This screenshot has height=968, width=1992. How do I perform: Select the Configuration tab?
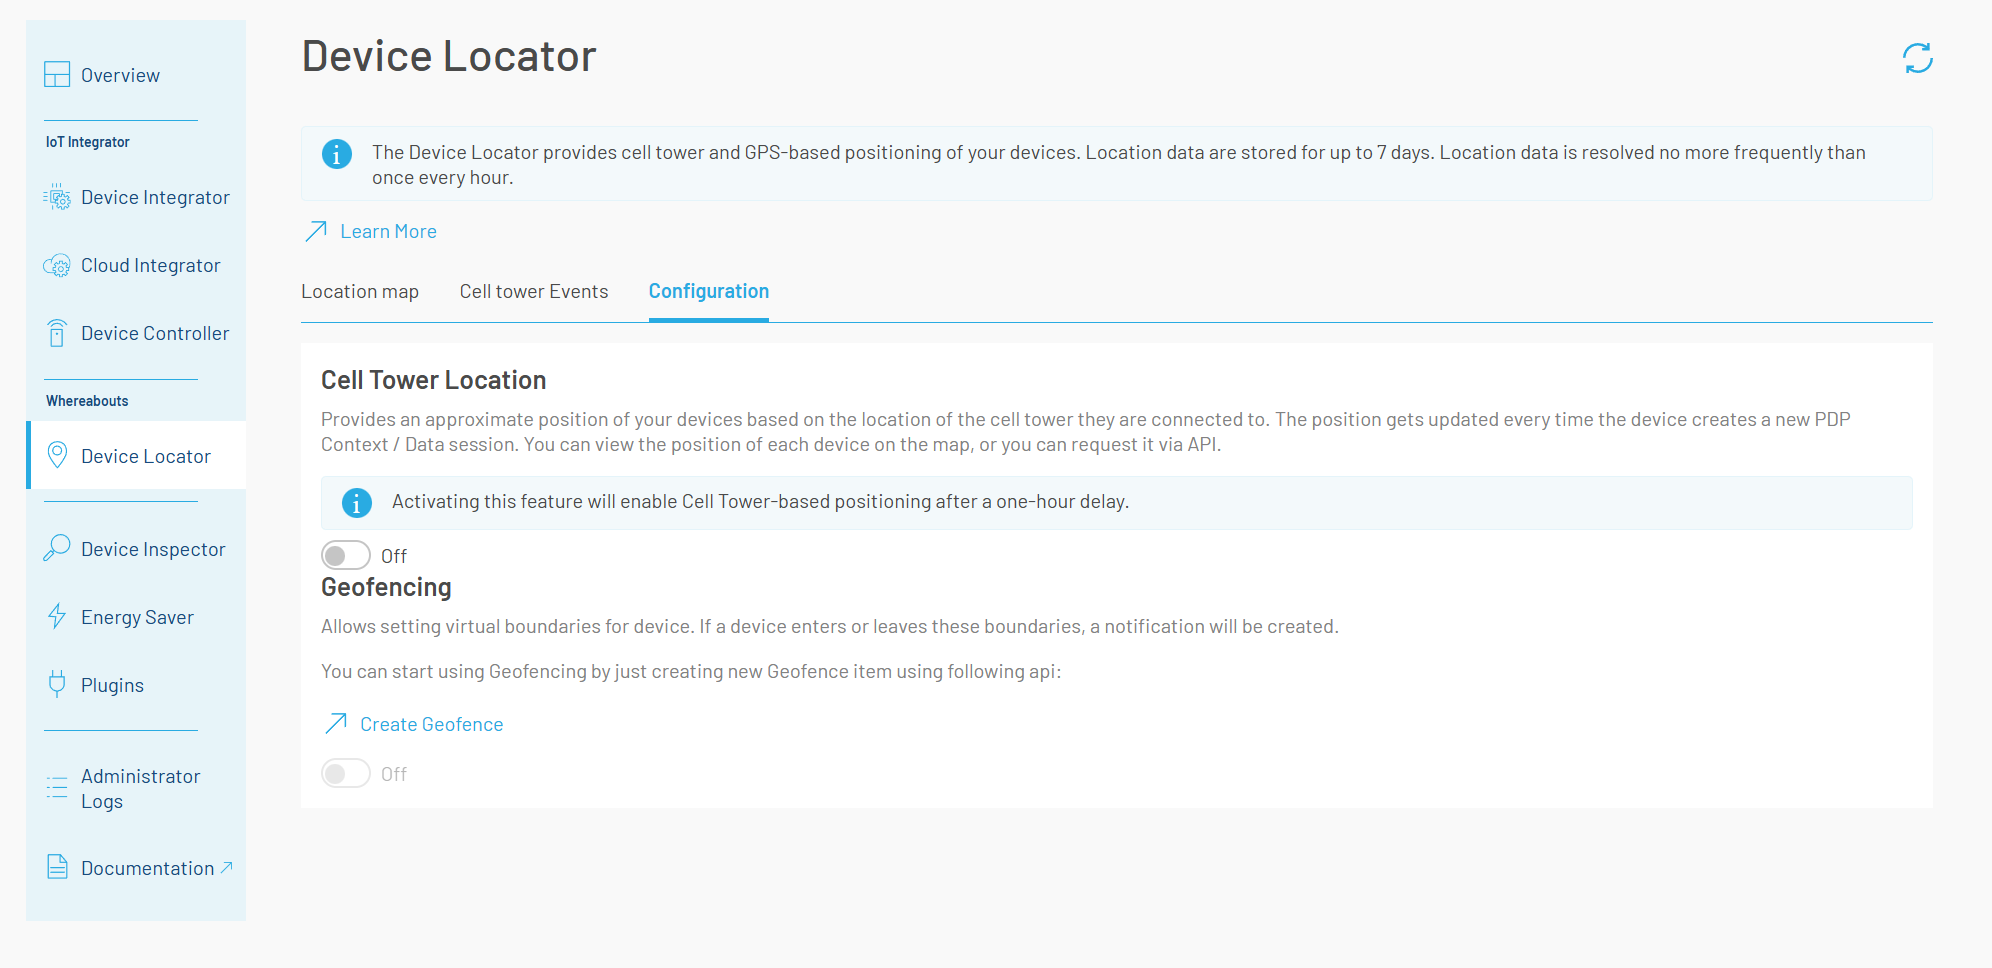pos(708,292)
